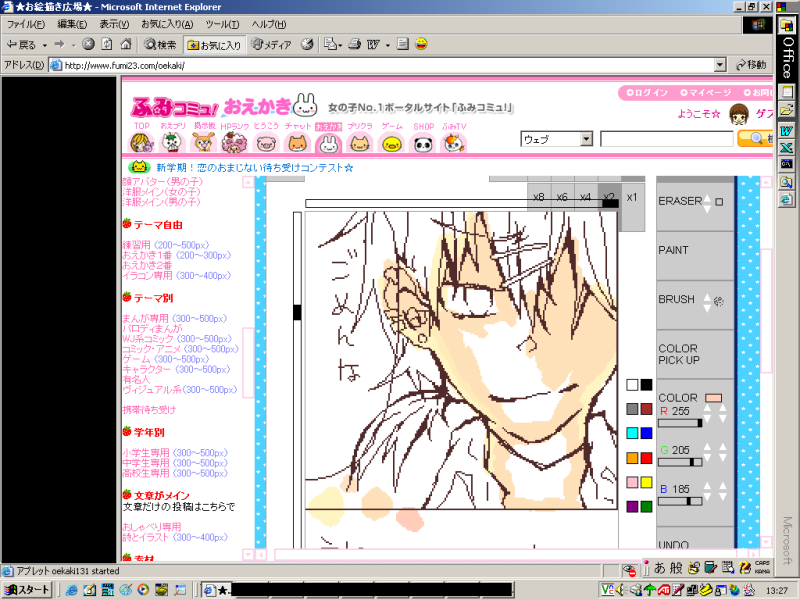
Task: Pick the red palette swatch
Action: pyautogui.click(x=646, y=458)
